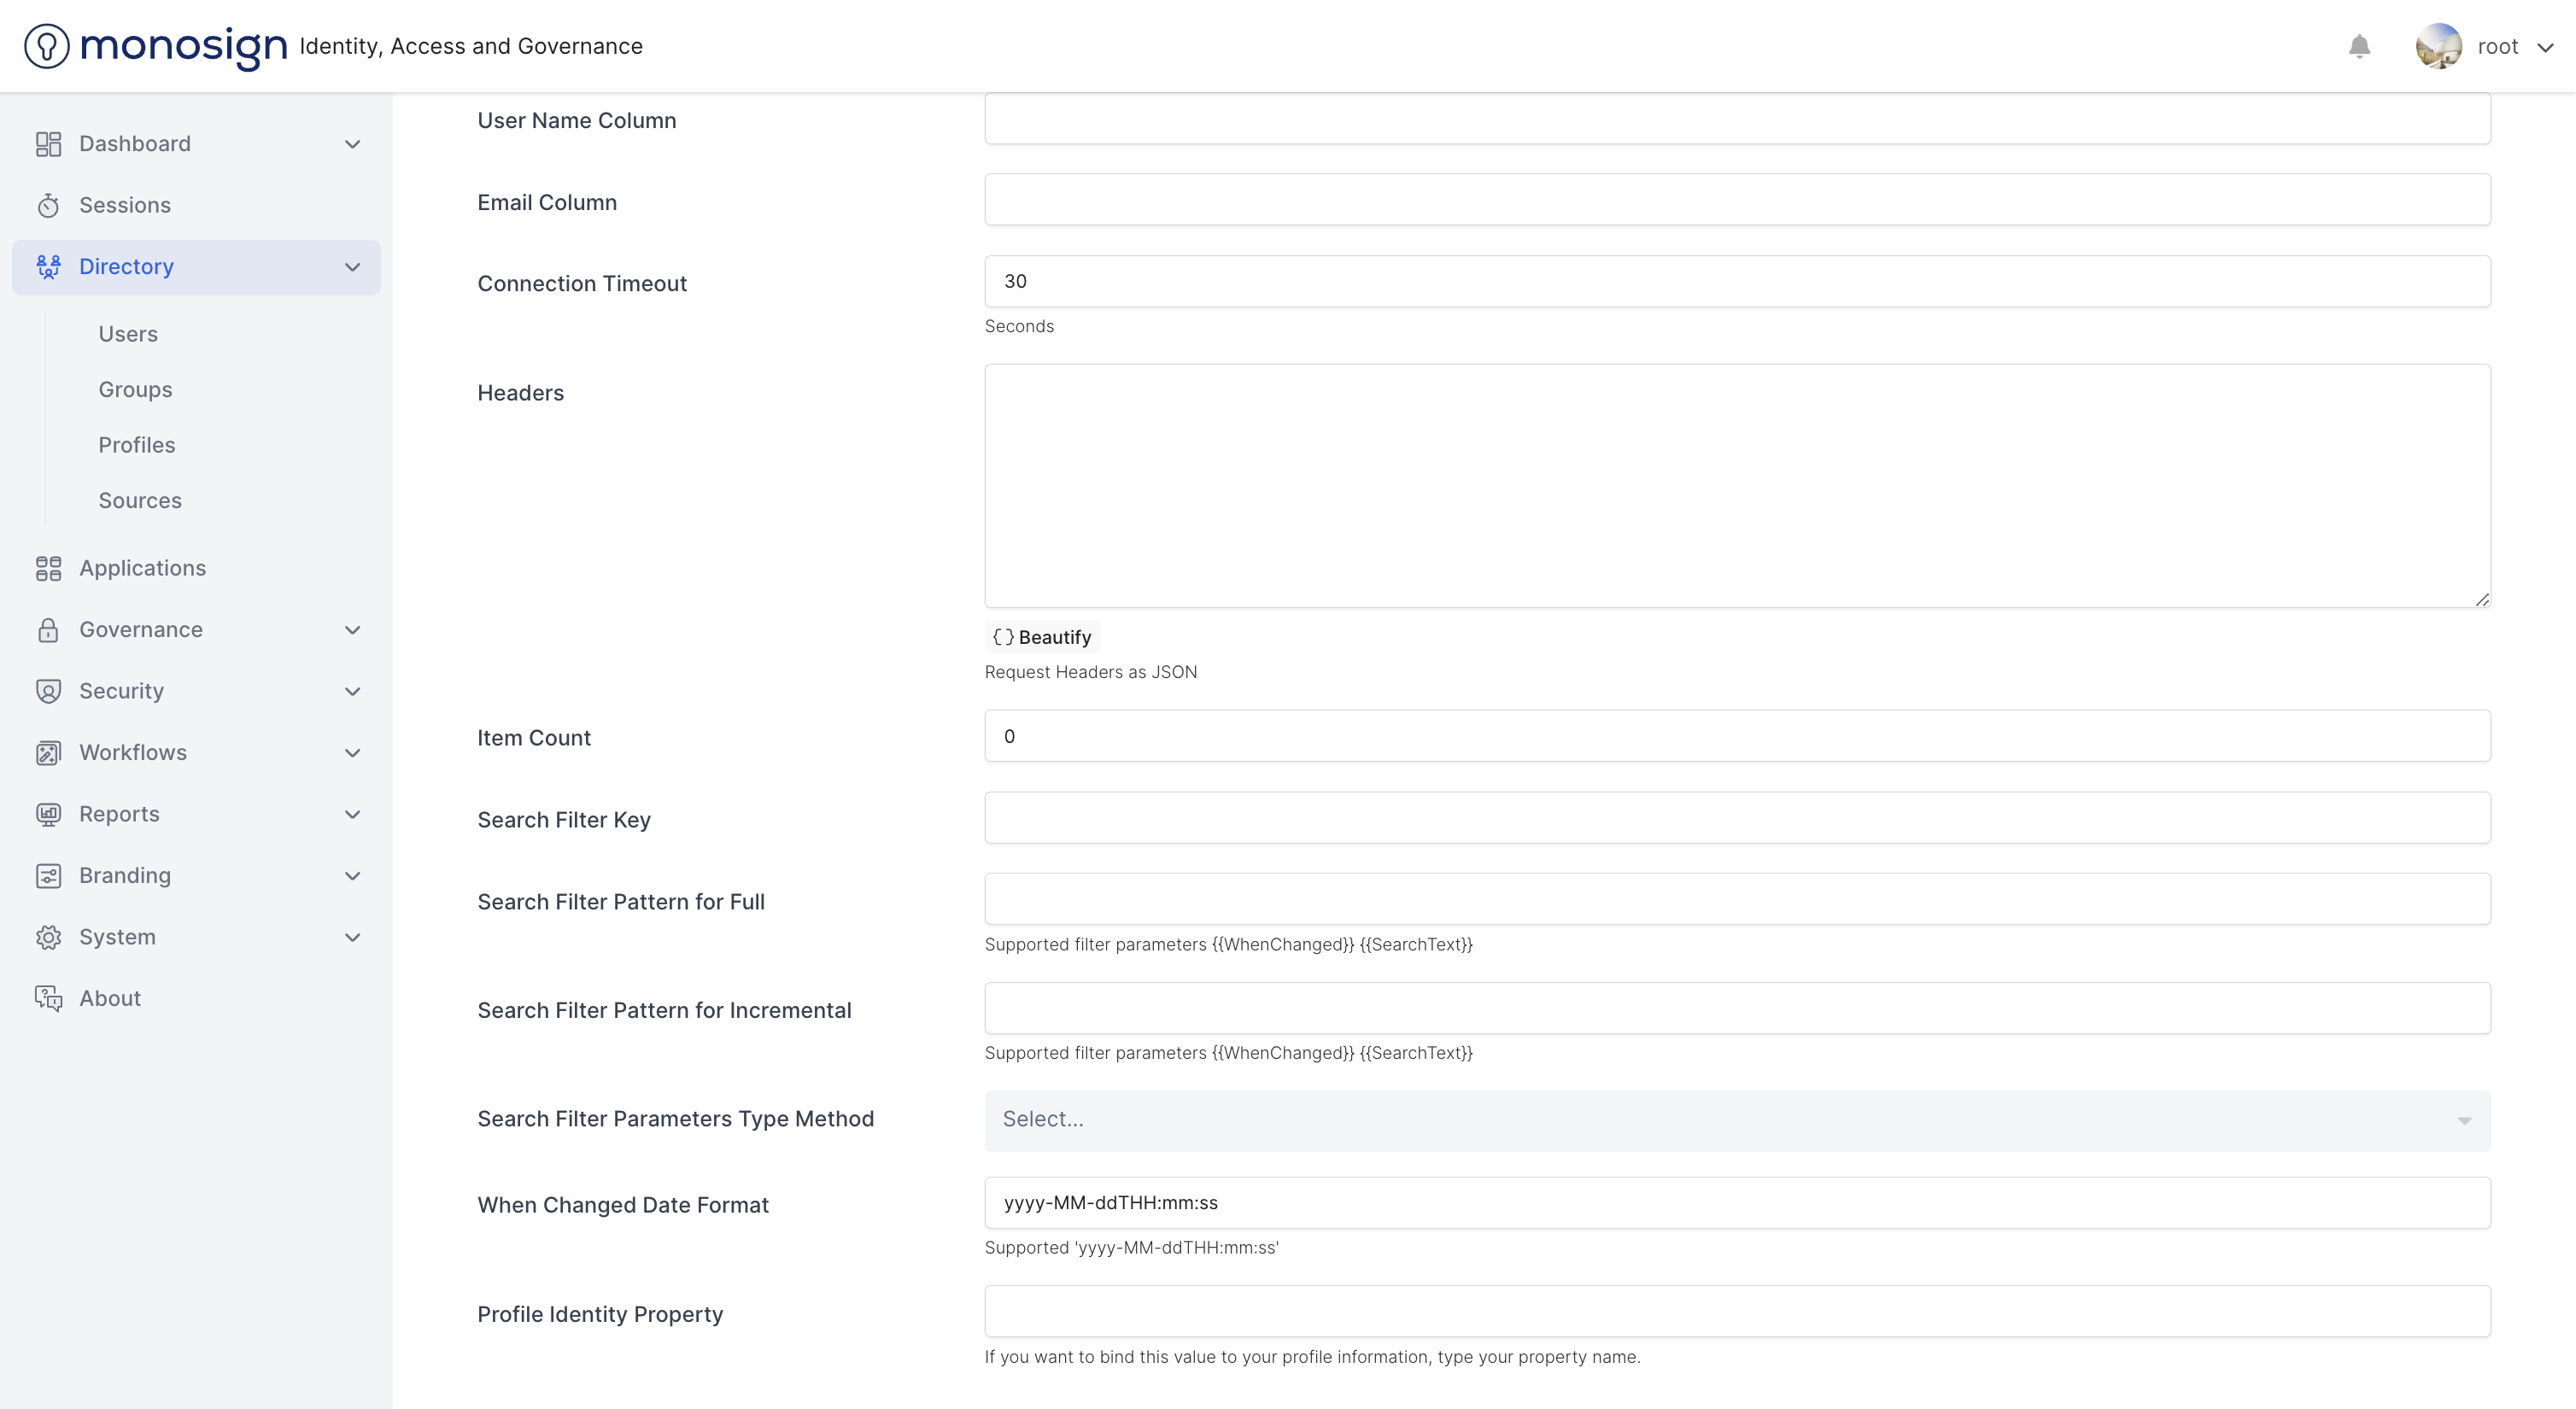Click the Security shield icon
Image resolution: width=2576 pixels, height=1409 pixels.
pos(48,691)
